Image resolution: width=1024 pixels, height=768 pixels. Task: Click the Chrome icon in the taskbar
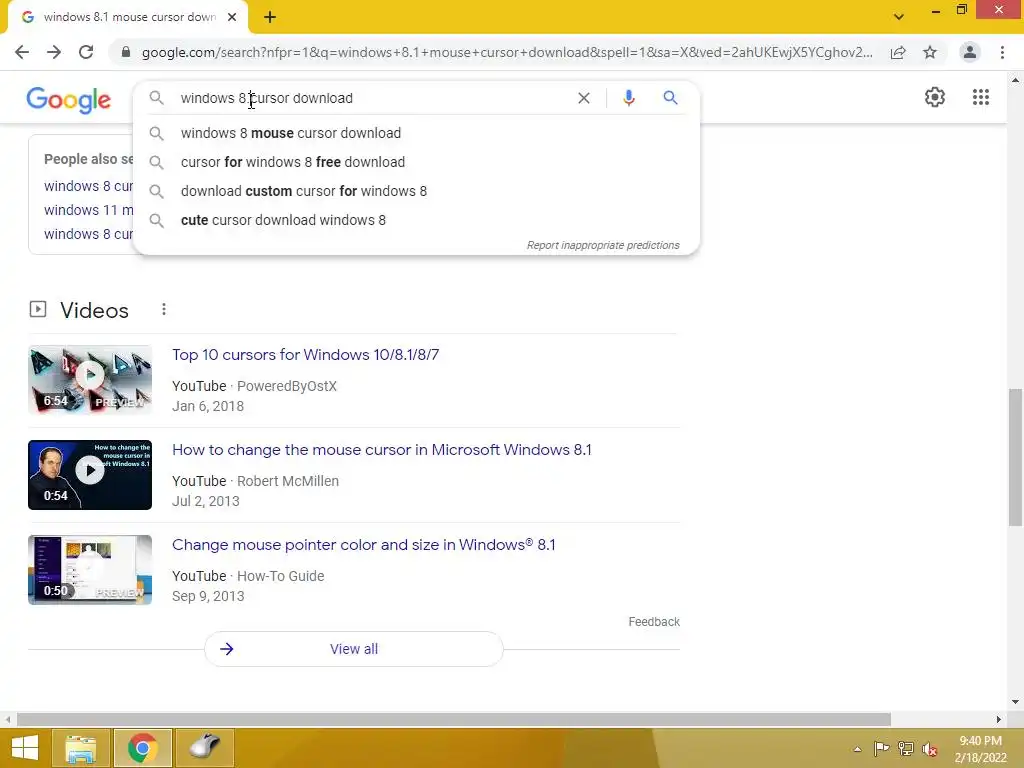click(x=142, y=748)
